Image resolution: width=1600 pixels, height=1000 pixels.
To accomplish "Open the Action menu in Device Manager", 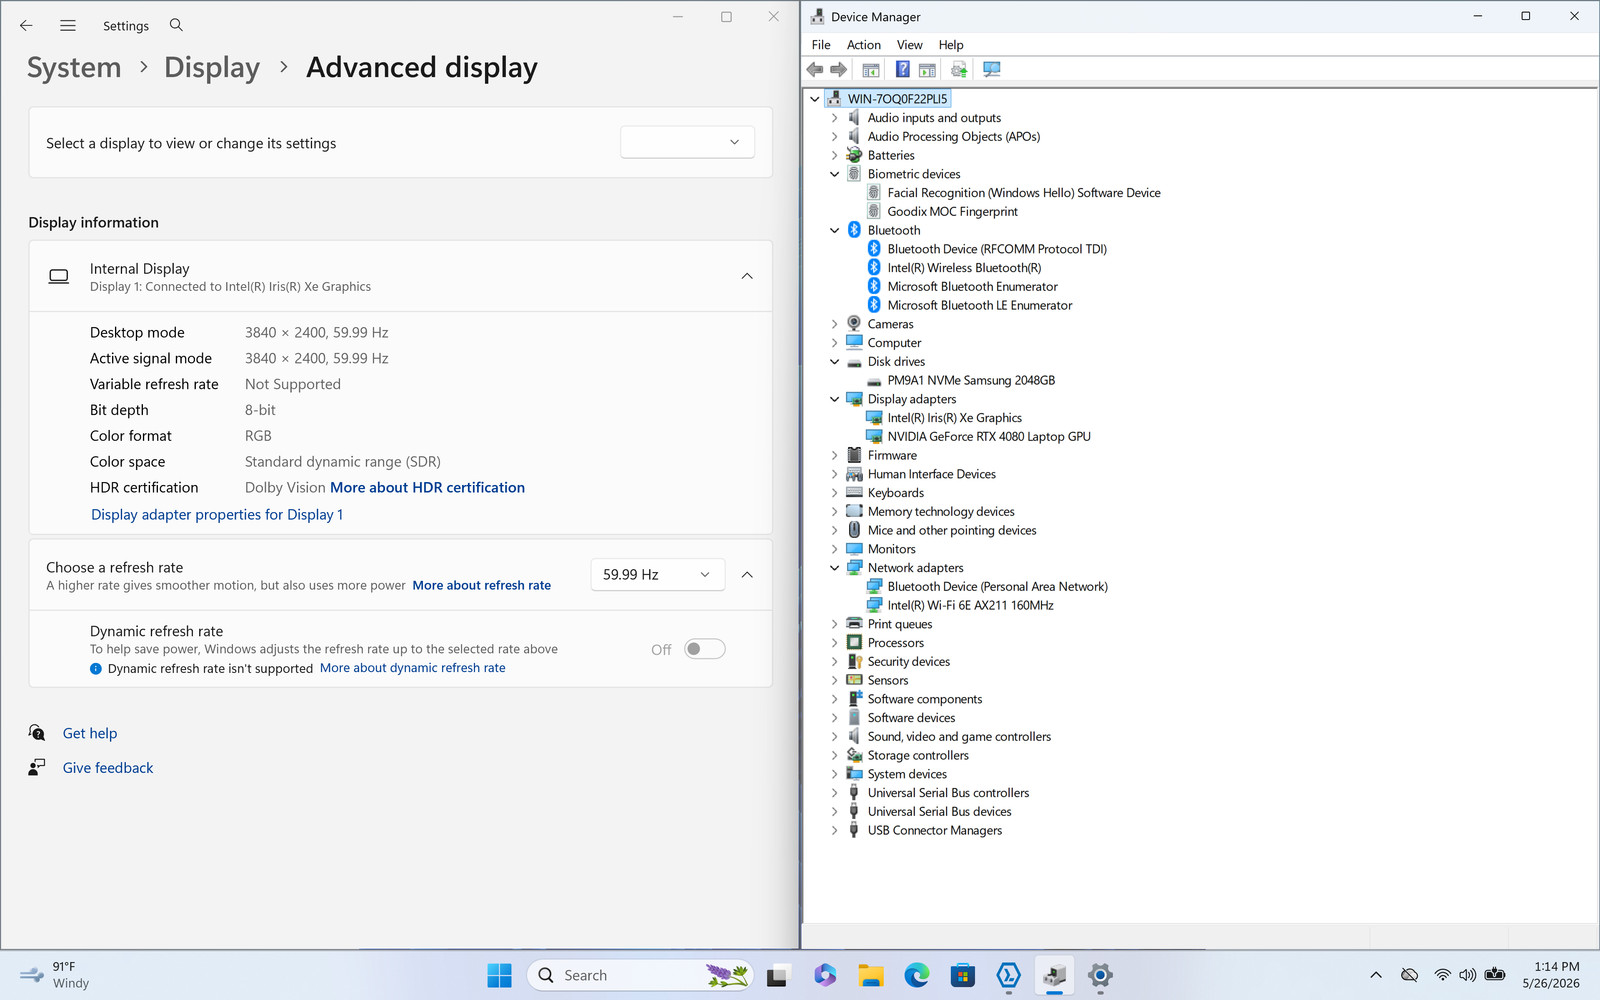I will tap(864, 45).
